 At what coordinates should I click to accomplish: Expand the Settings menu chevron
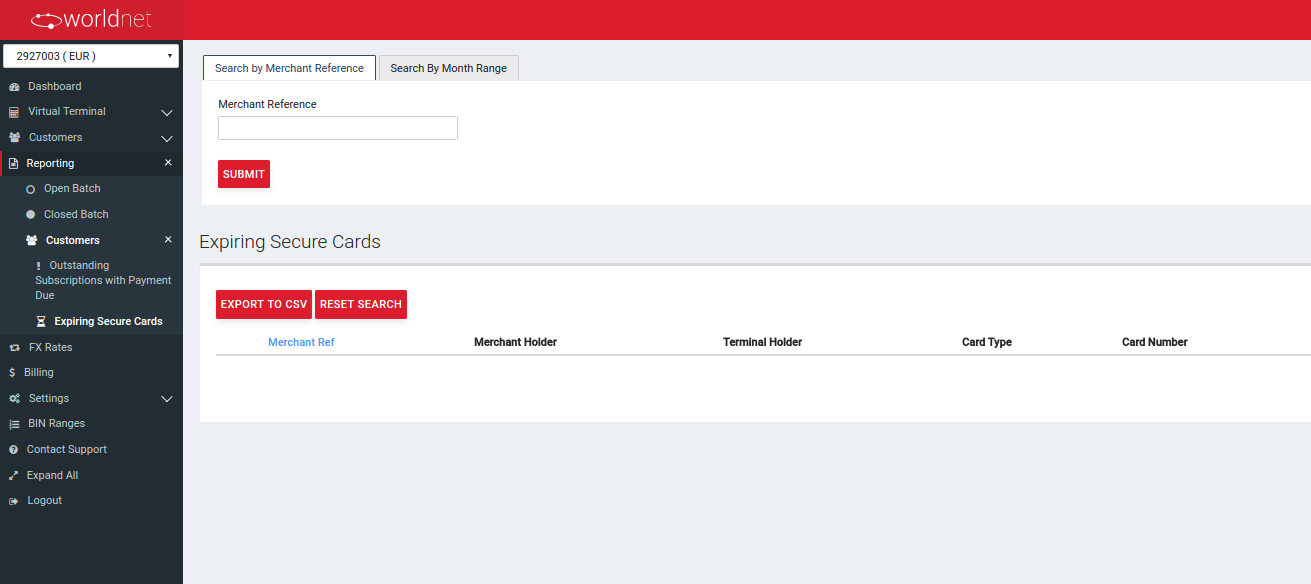167,399
